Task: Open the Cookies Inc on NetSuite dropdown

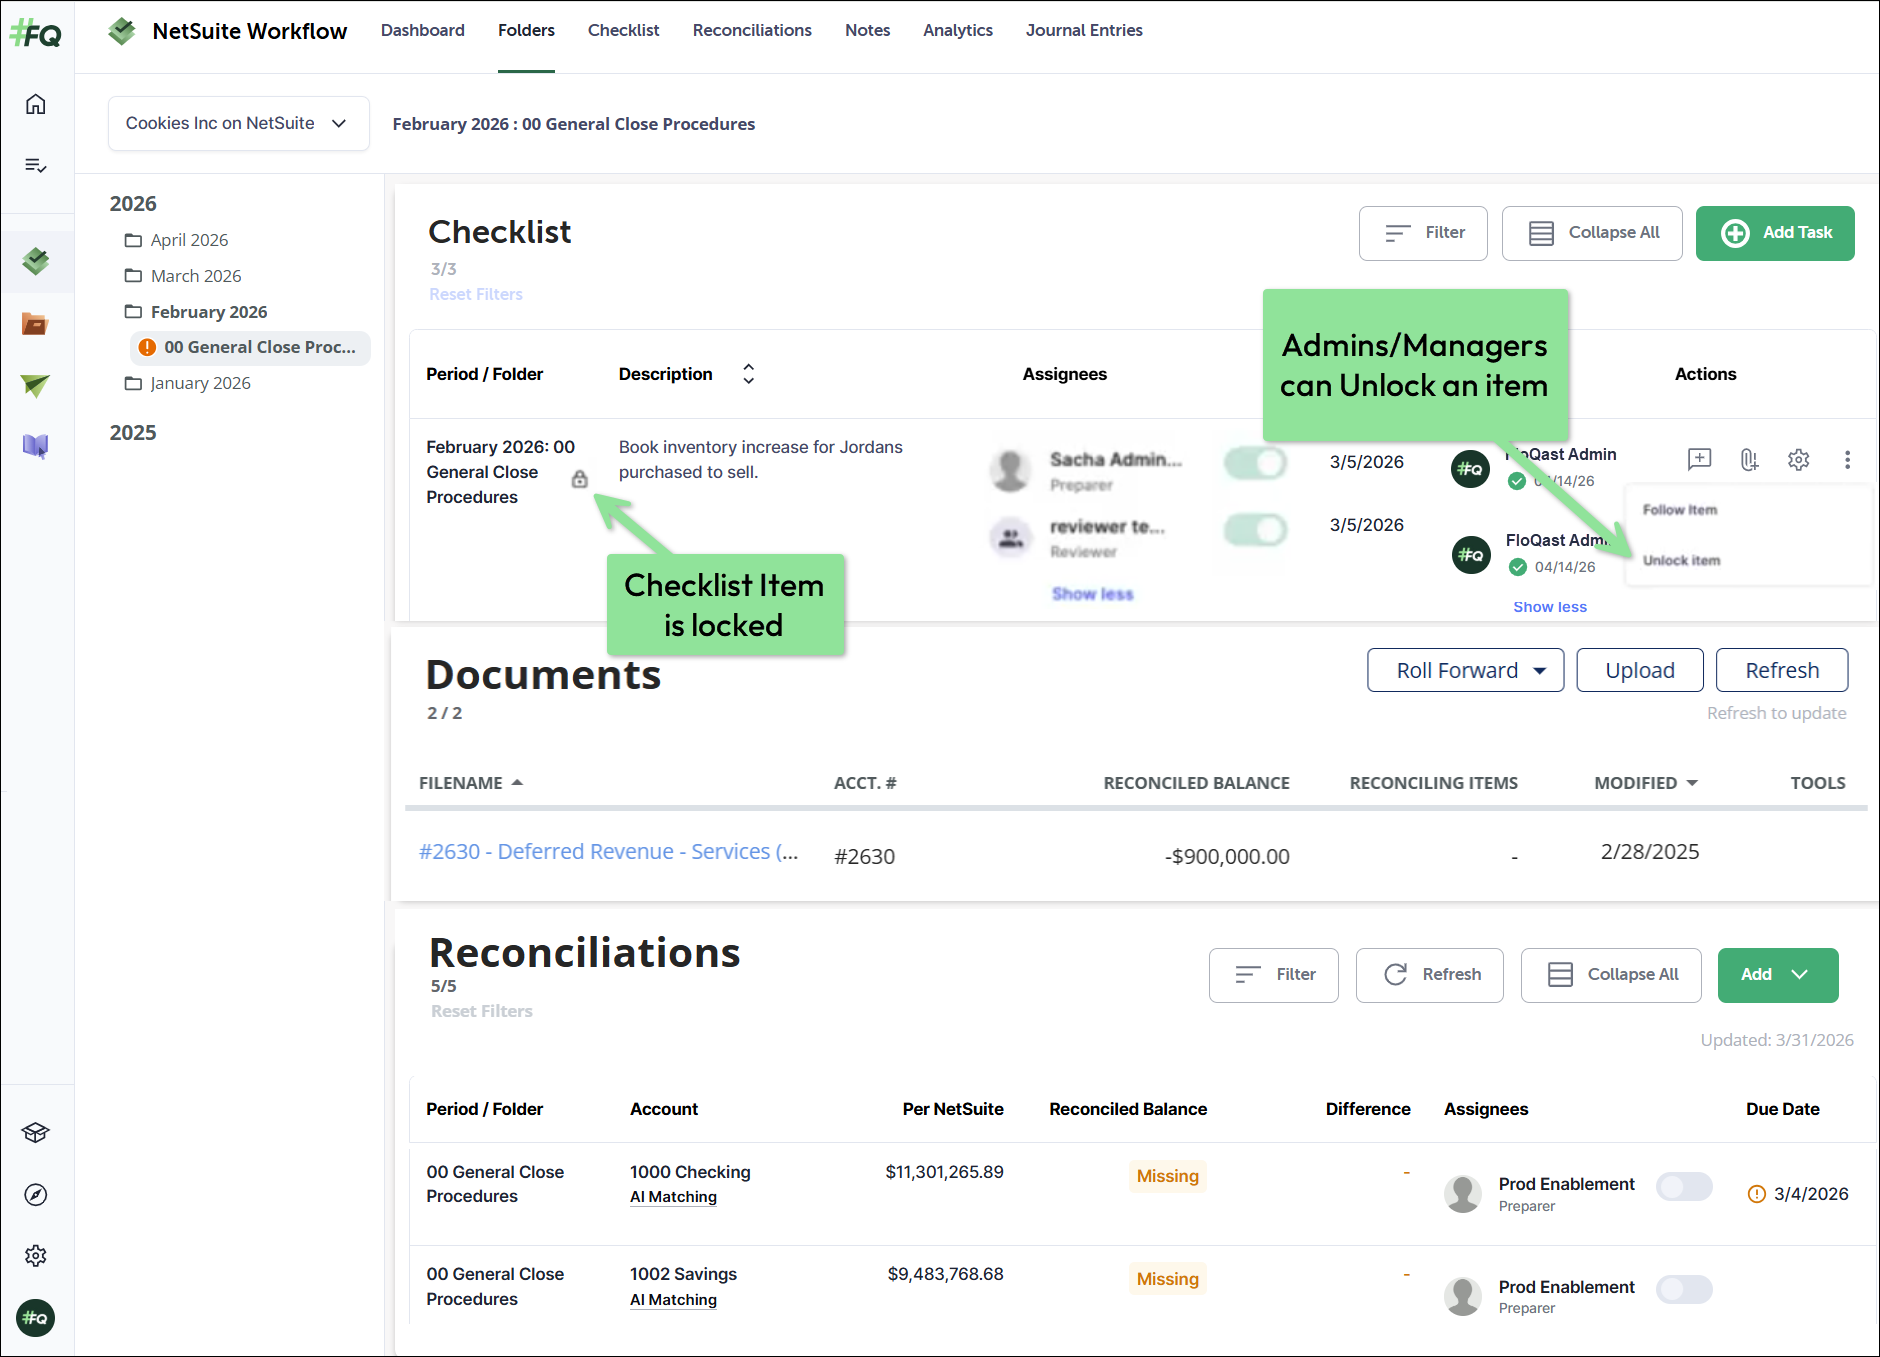Action: pyautogui.click(x=238, y=123)
